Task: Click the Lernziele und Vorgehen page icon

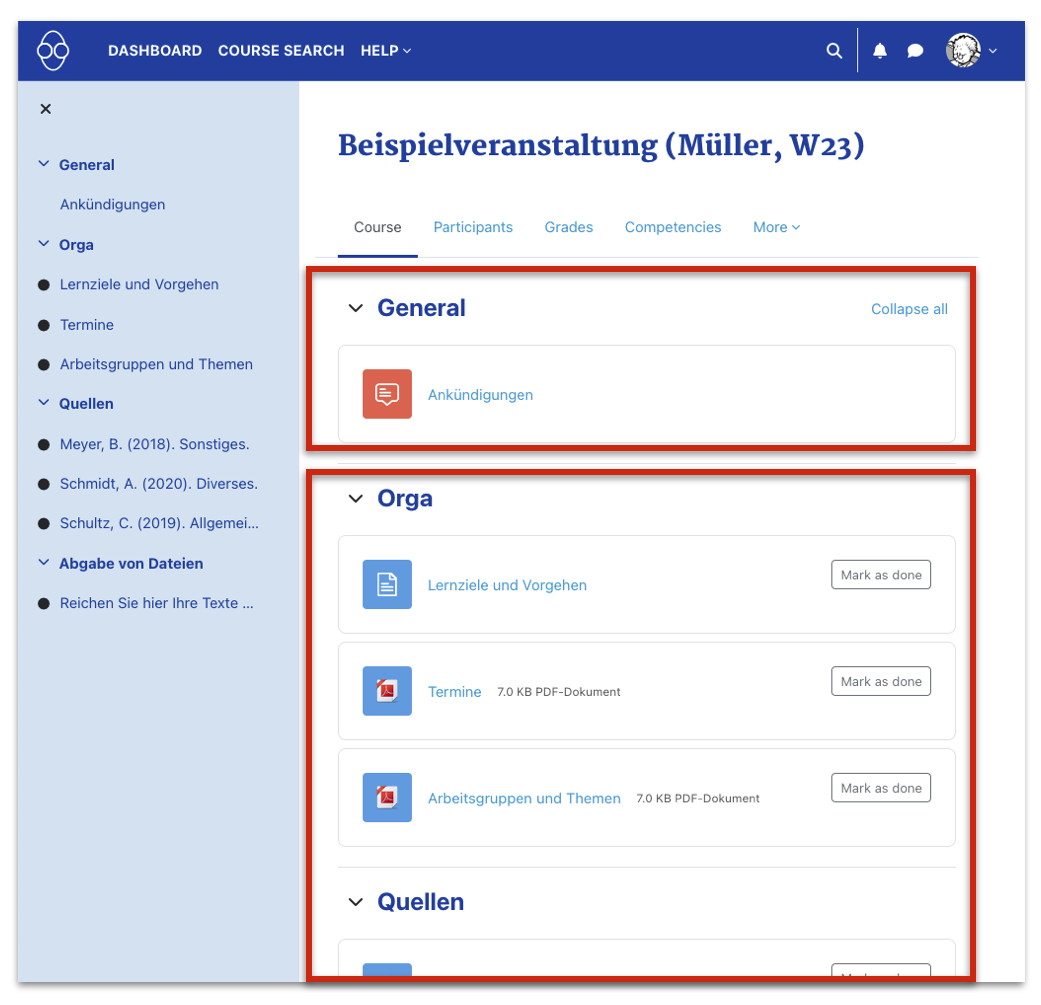Action: coord(387,585)
